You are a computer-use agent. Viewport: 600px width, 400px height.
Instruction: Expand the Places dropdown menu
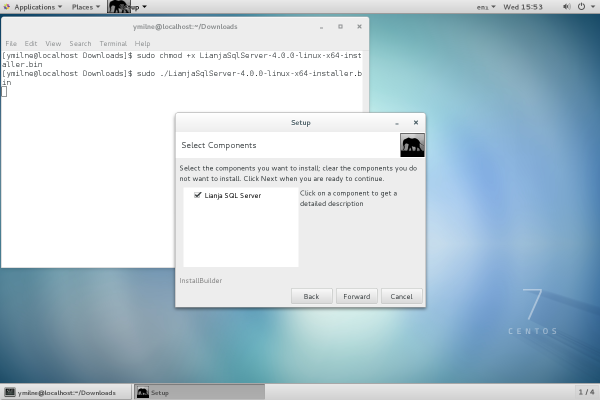click(88, 7)
